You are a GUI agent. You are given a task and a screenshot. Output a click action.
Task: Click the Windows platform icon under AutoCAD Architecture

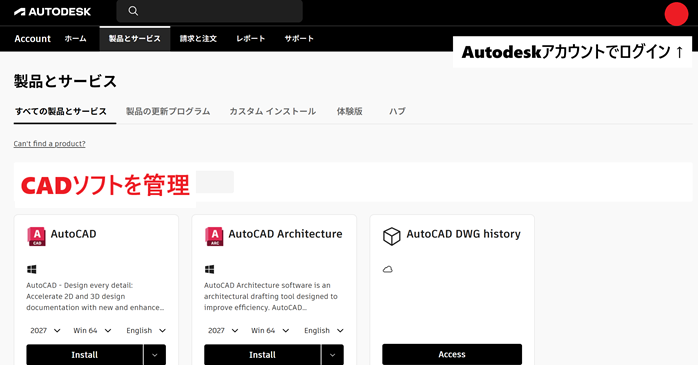(x=210, y=269)
